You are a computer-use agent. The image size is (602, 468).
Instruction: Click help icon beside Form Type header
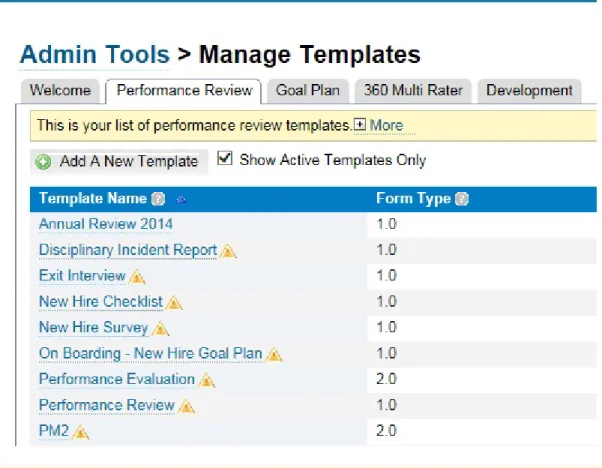pos(461,199)
